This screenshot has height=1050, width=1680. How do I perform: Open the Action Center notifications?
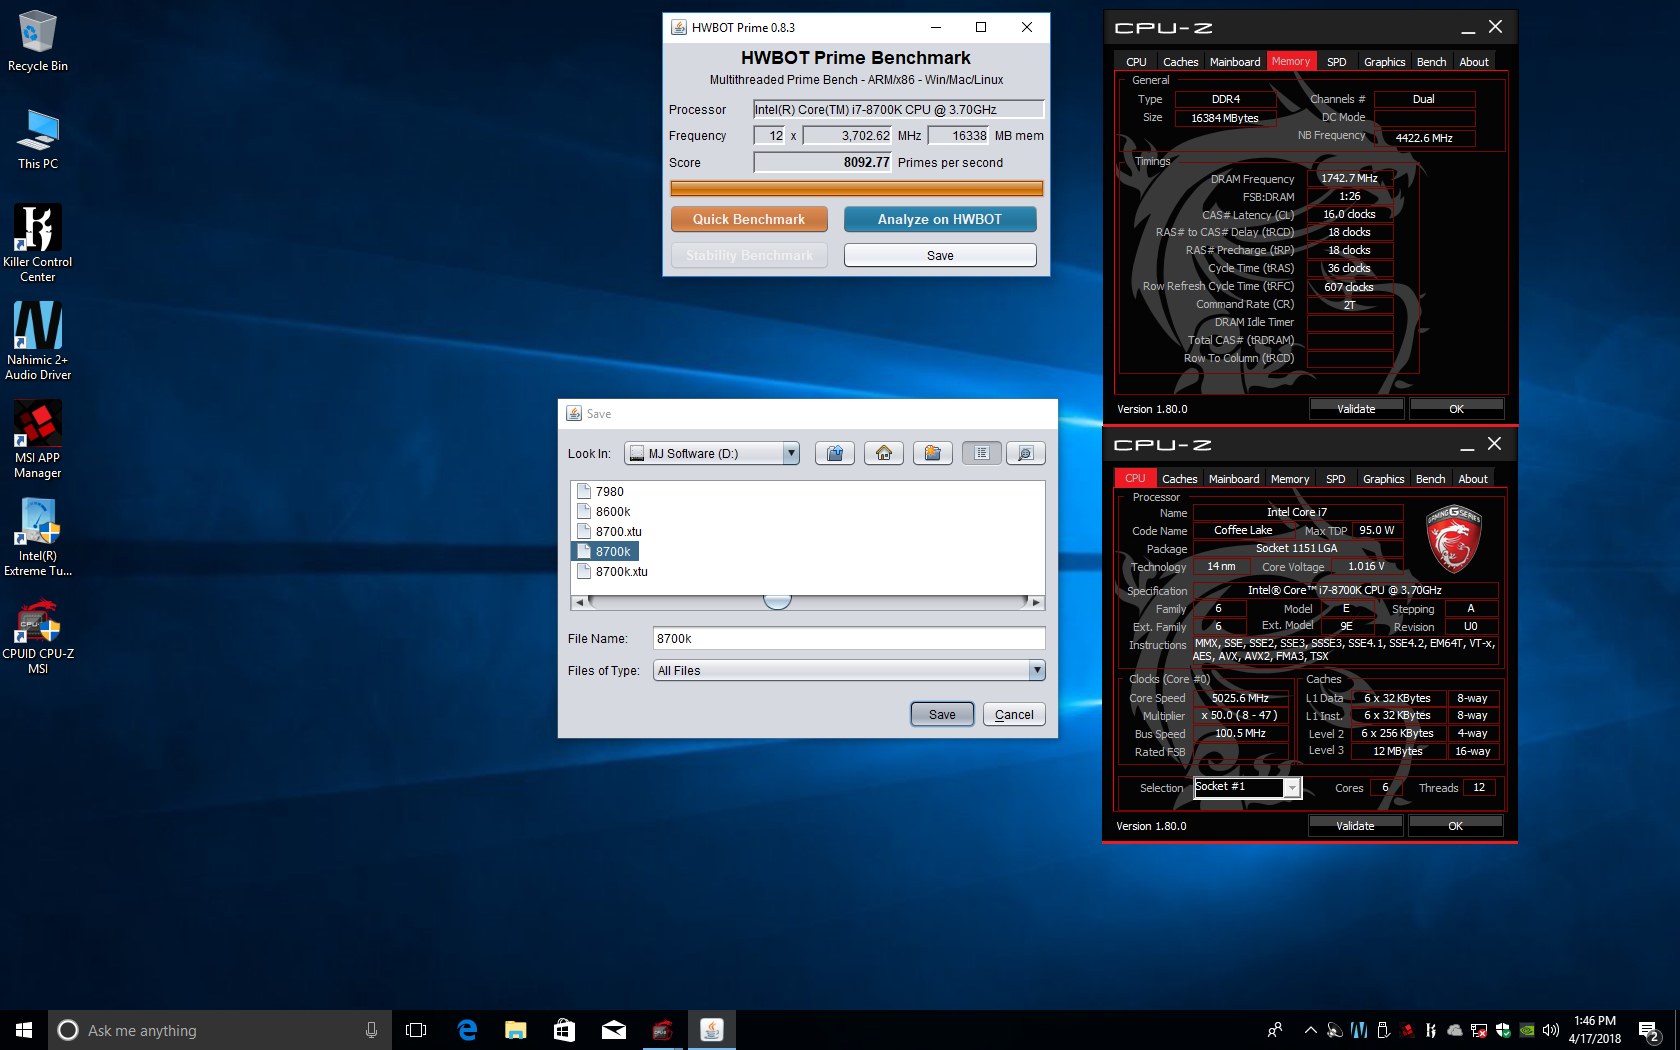(1650, 1030)
